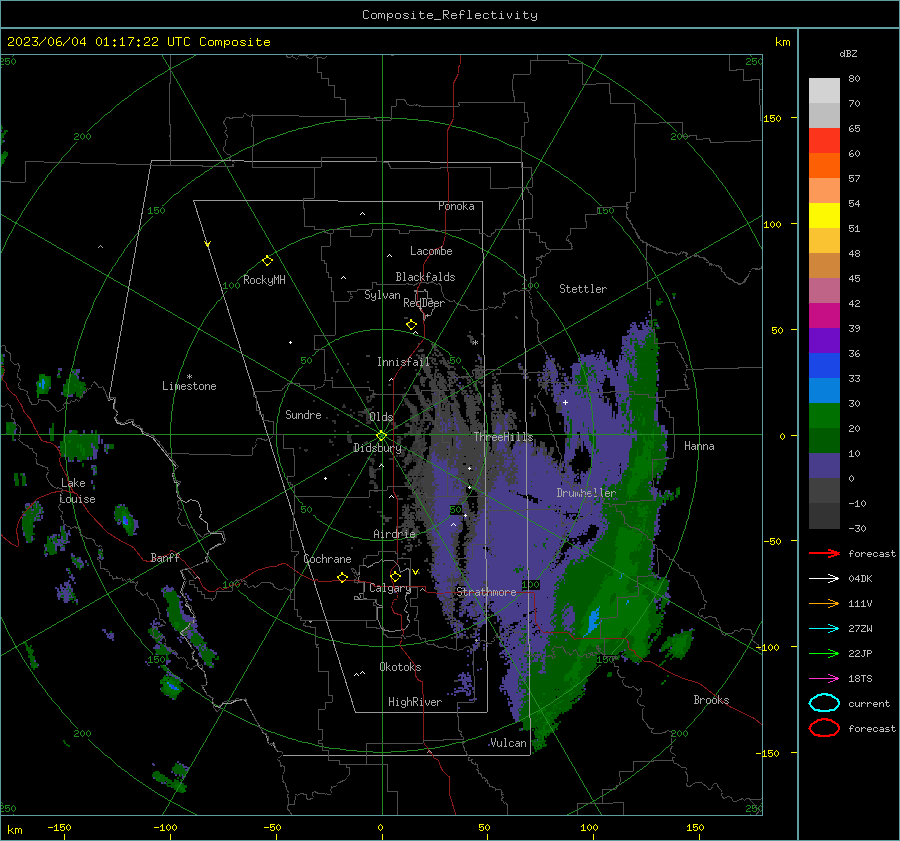This screenshot has height=841, width=900.
Task: Click the red forecast arrow legend icon
Action: pyautogui.click(x=824, y=553)
